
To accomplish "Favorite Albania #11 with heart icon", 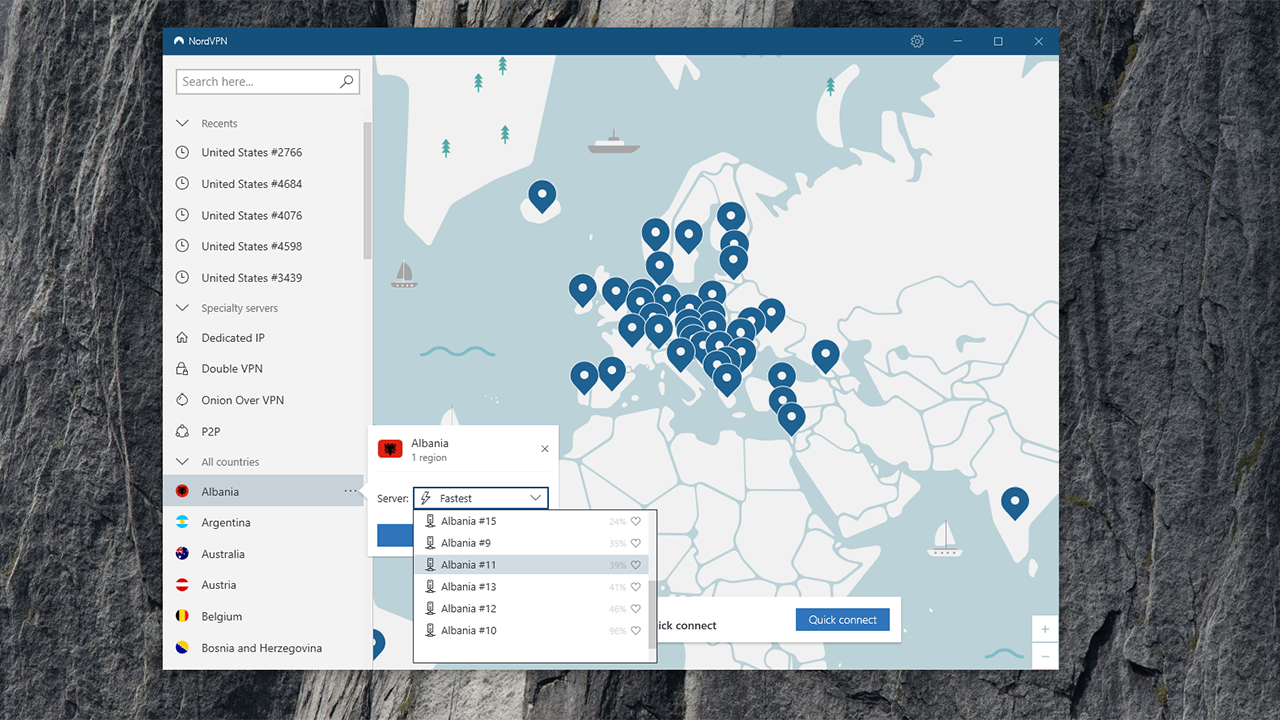I will tap(636, 565).
